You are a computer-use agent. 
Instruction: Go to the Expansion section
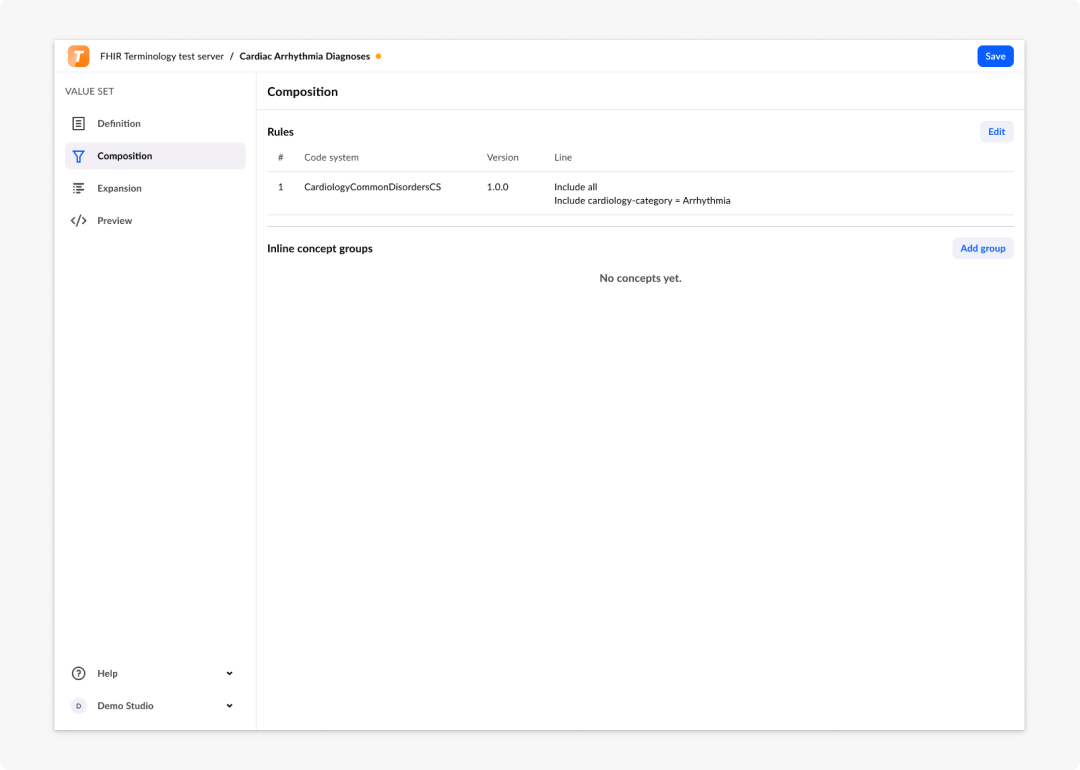(x=155, y=189)
